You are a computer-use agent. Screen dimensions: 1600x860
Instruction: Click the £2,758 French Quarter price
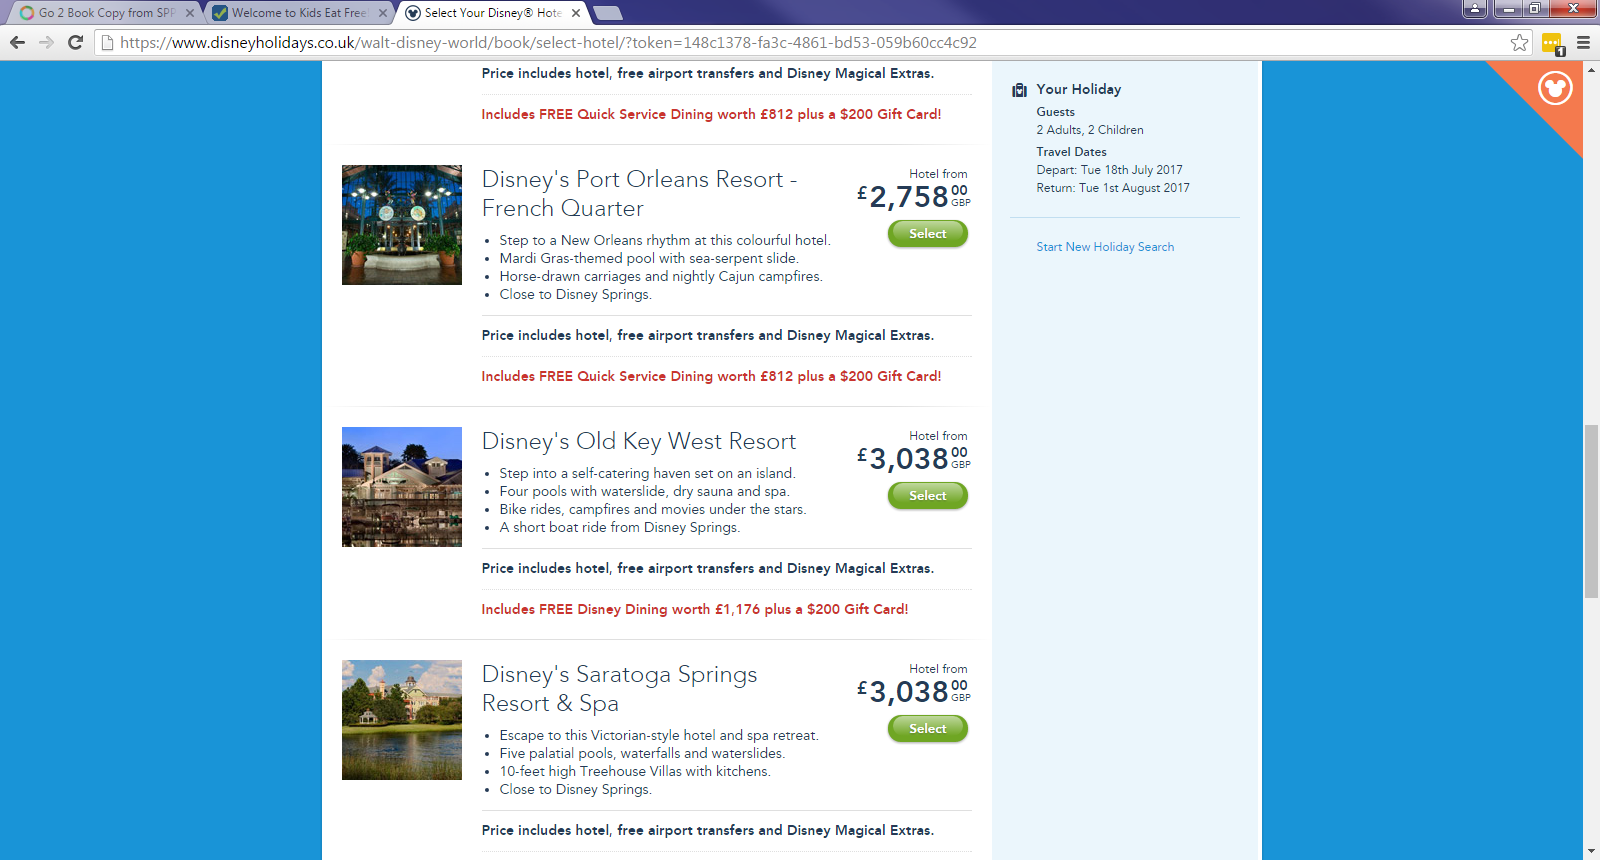click(x=914, y=196)
